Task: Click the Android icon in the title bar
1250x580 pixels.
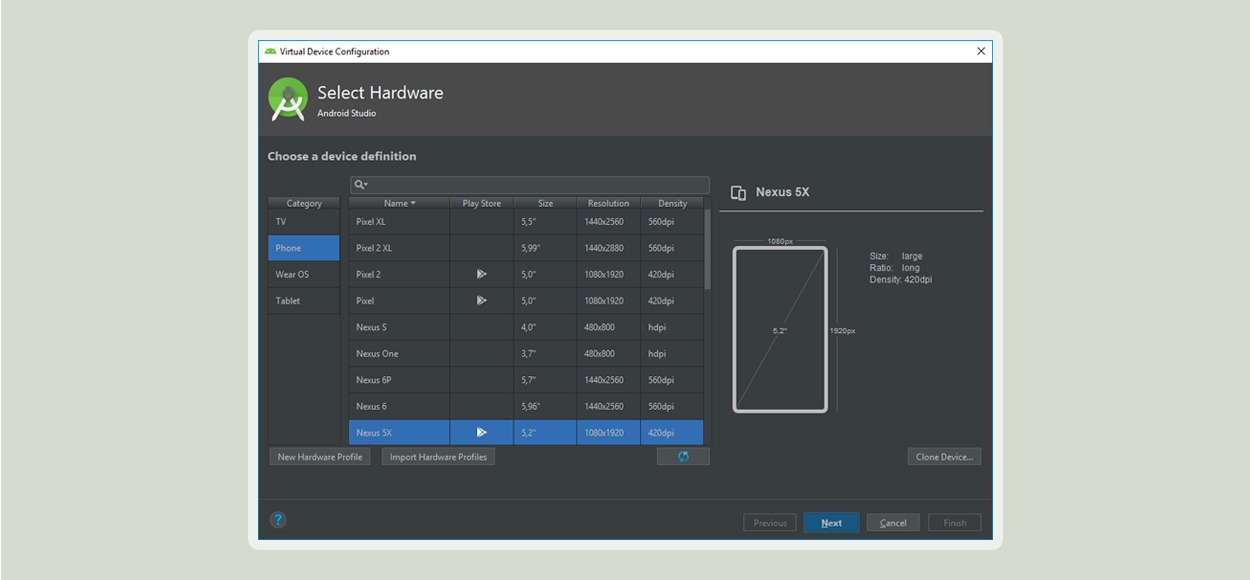Action: point(270,51)
